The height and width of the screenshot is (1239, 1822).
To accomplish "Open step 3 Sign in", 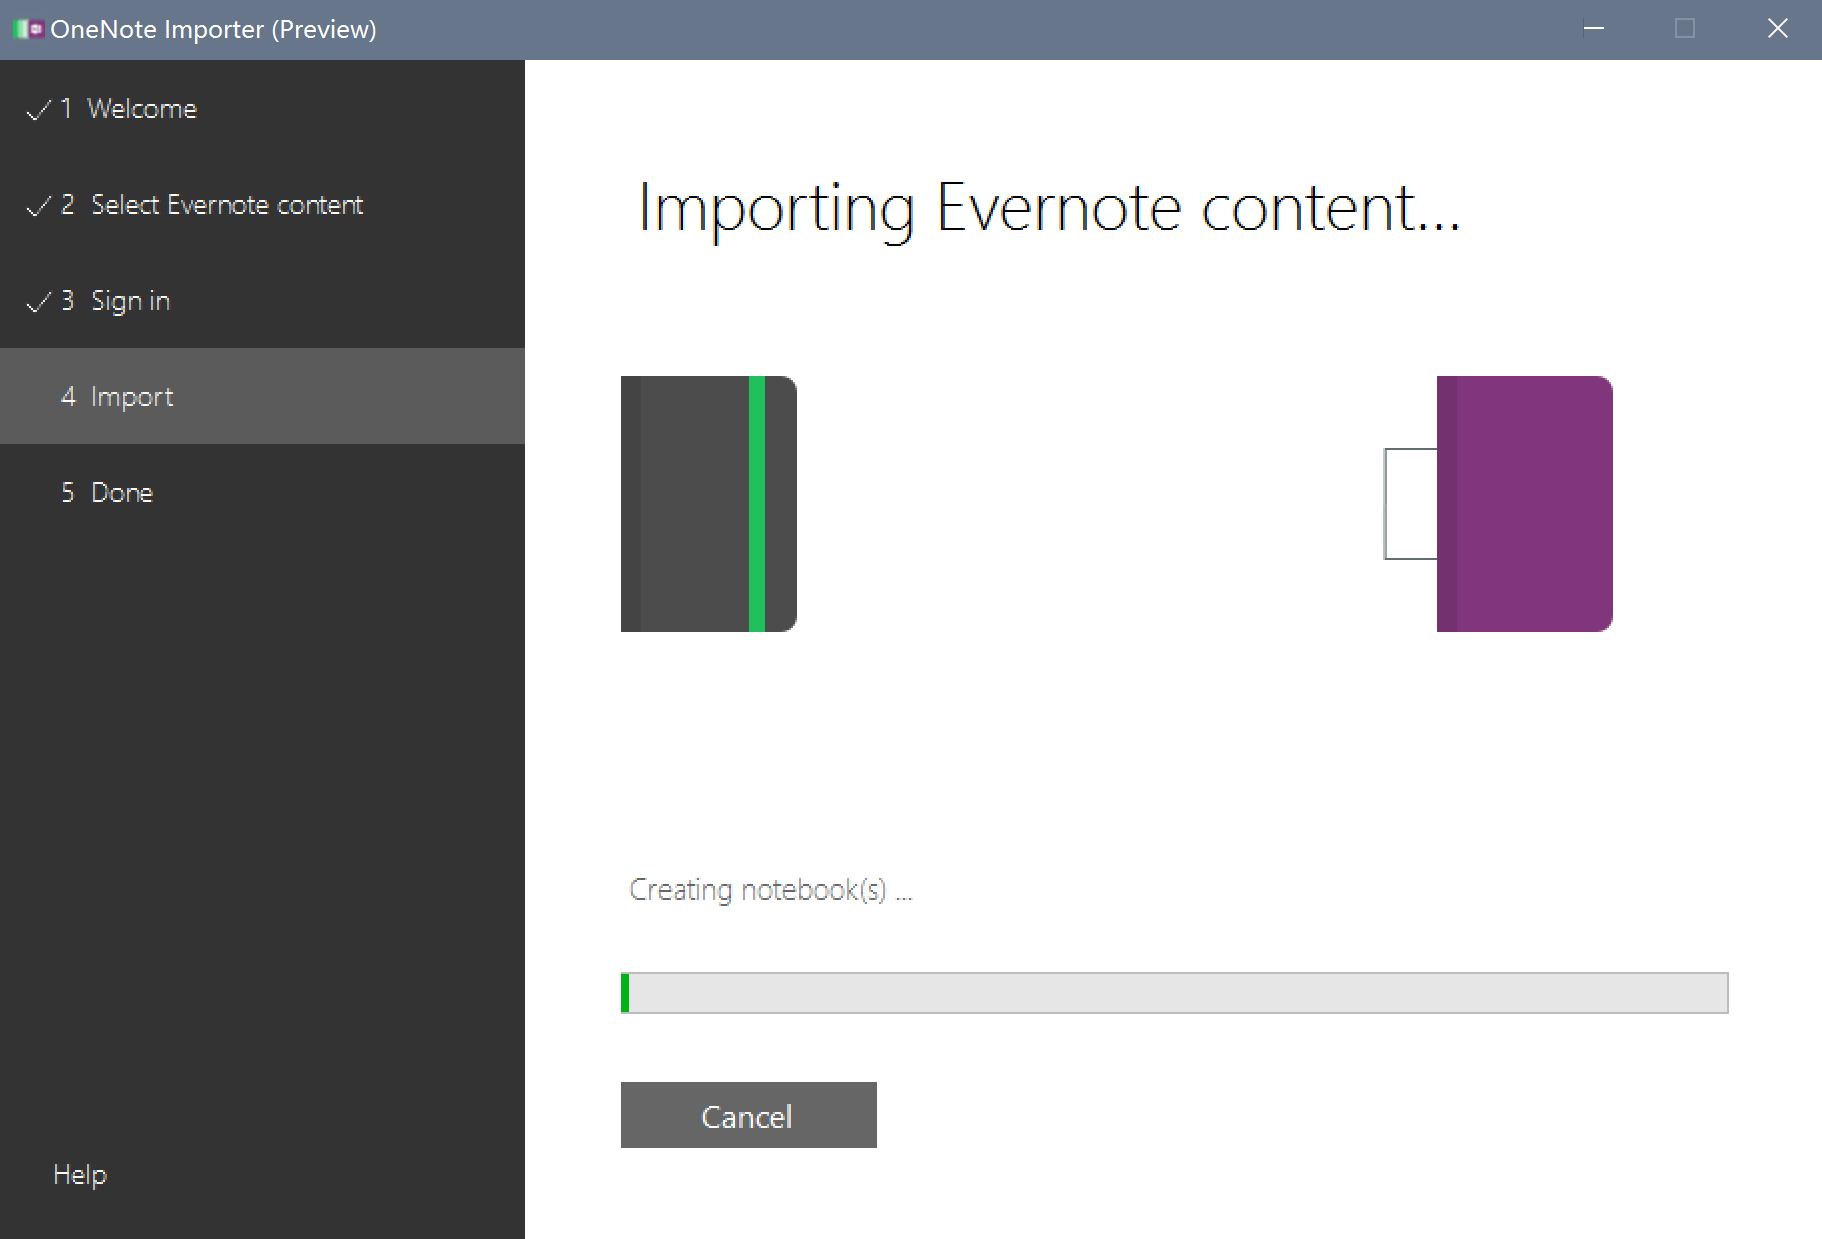I will 262,300.
